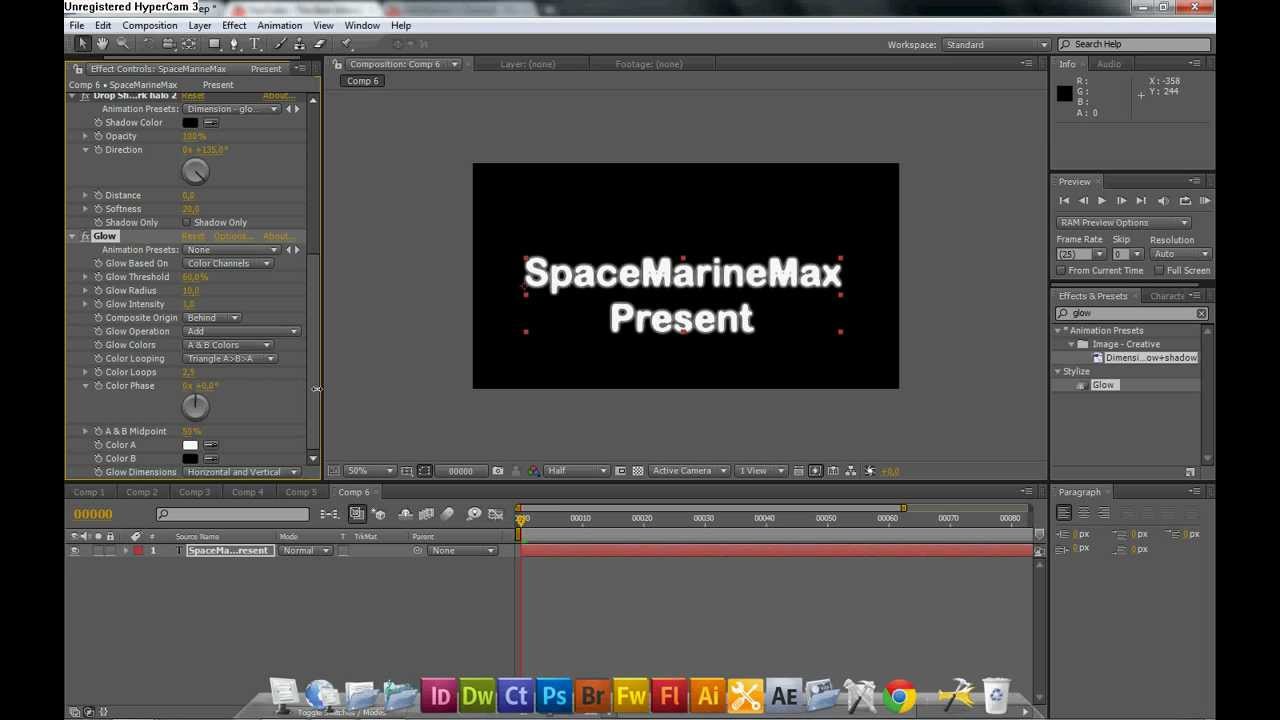
Task: Toggle the Full Screen checkbox
Action: 1159,271
